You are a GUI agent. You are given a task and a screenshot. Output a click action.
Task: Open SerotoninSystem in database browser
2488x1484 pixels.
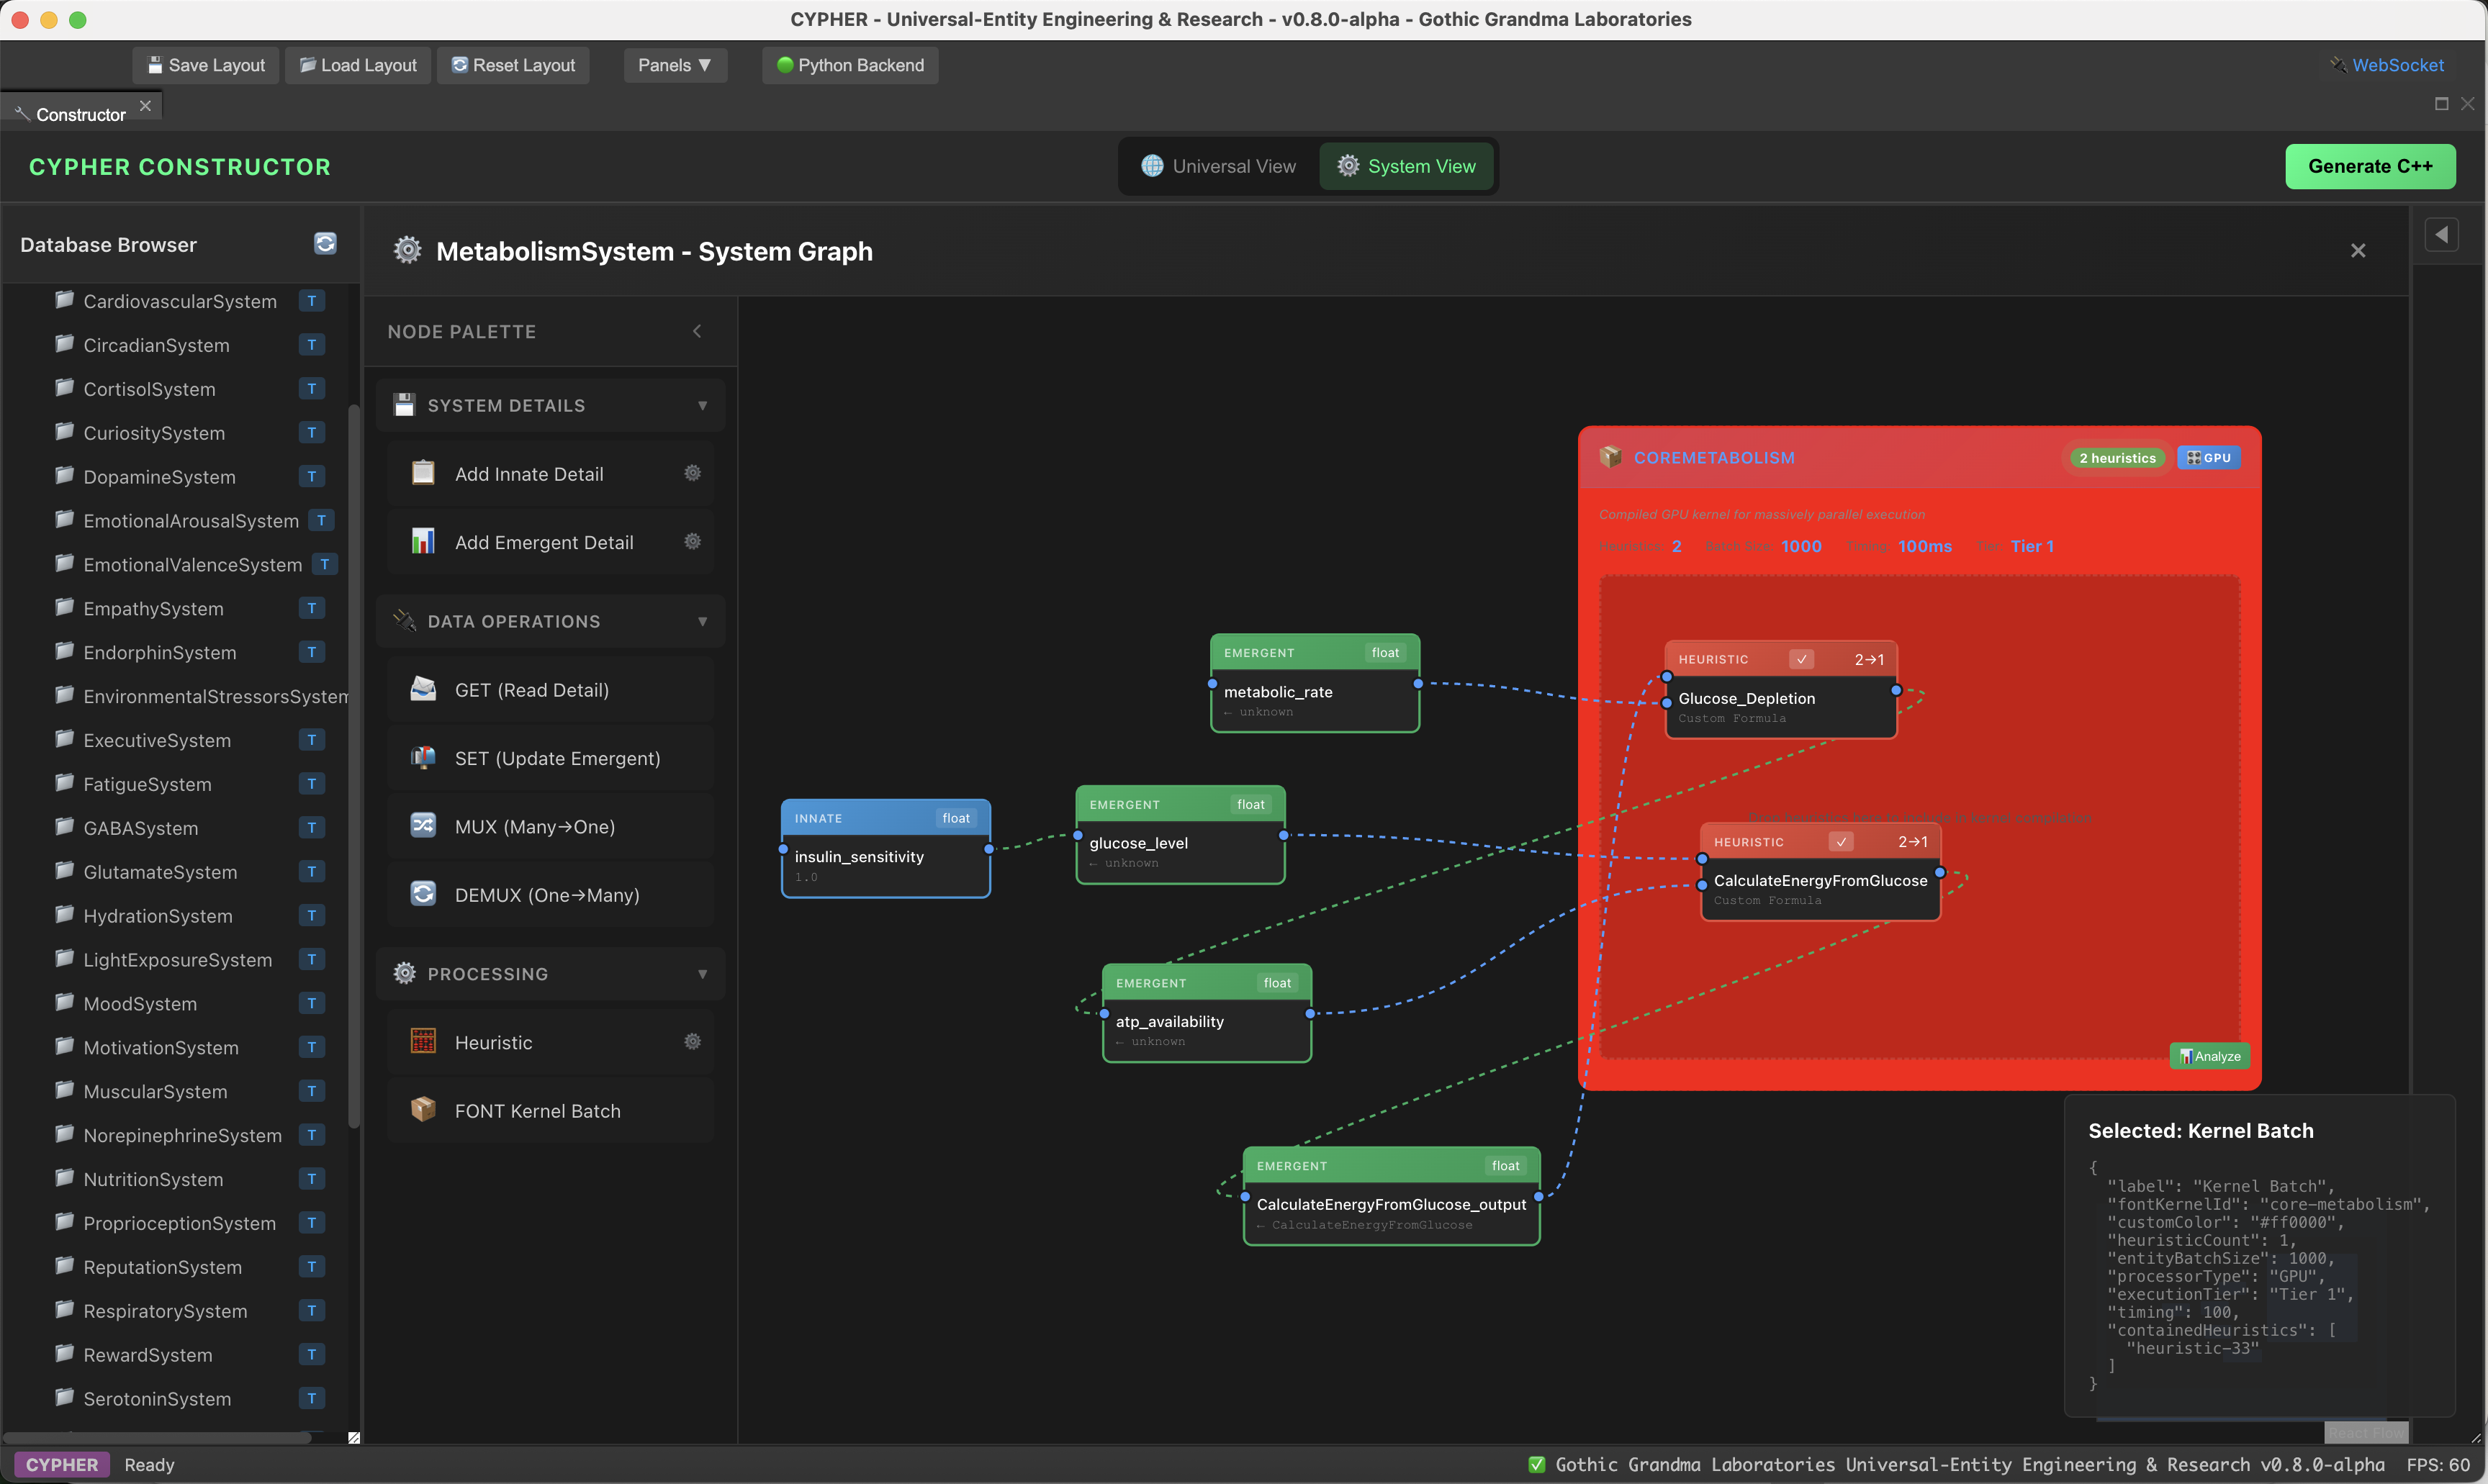tap(157, 1398)
